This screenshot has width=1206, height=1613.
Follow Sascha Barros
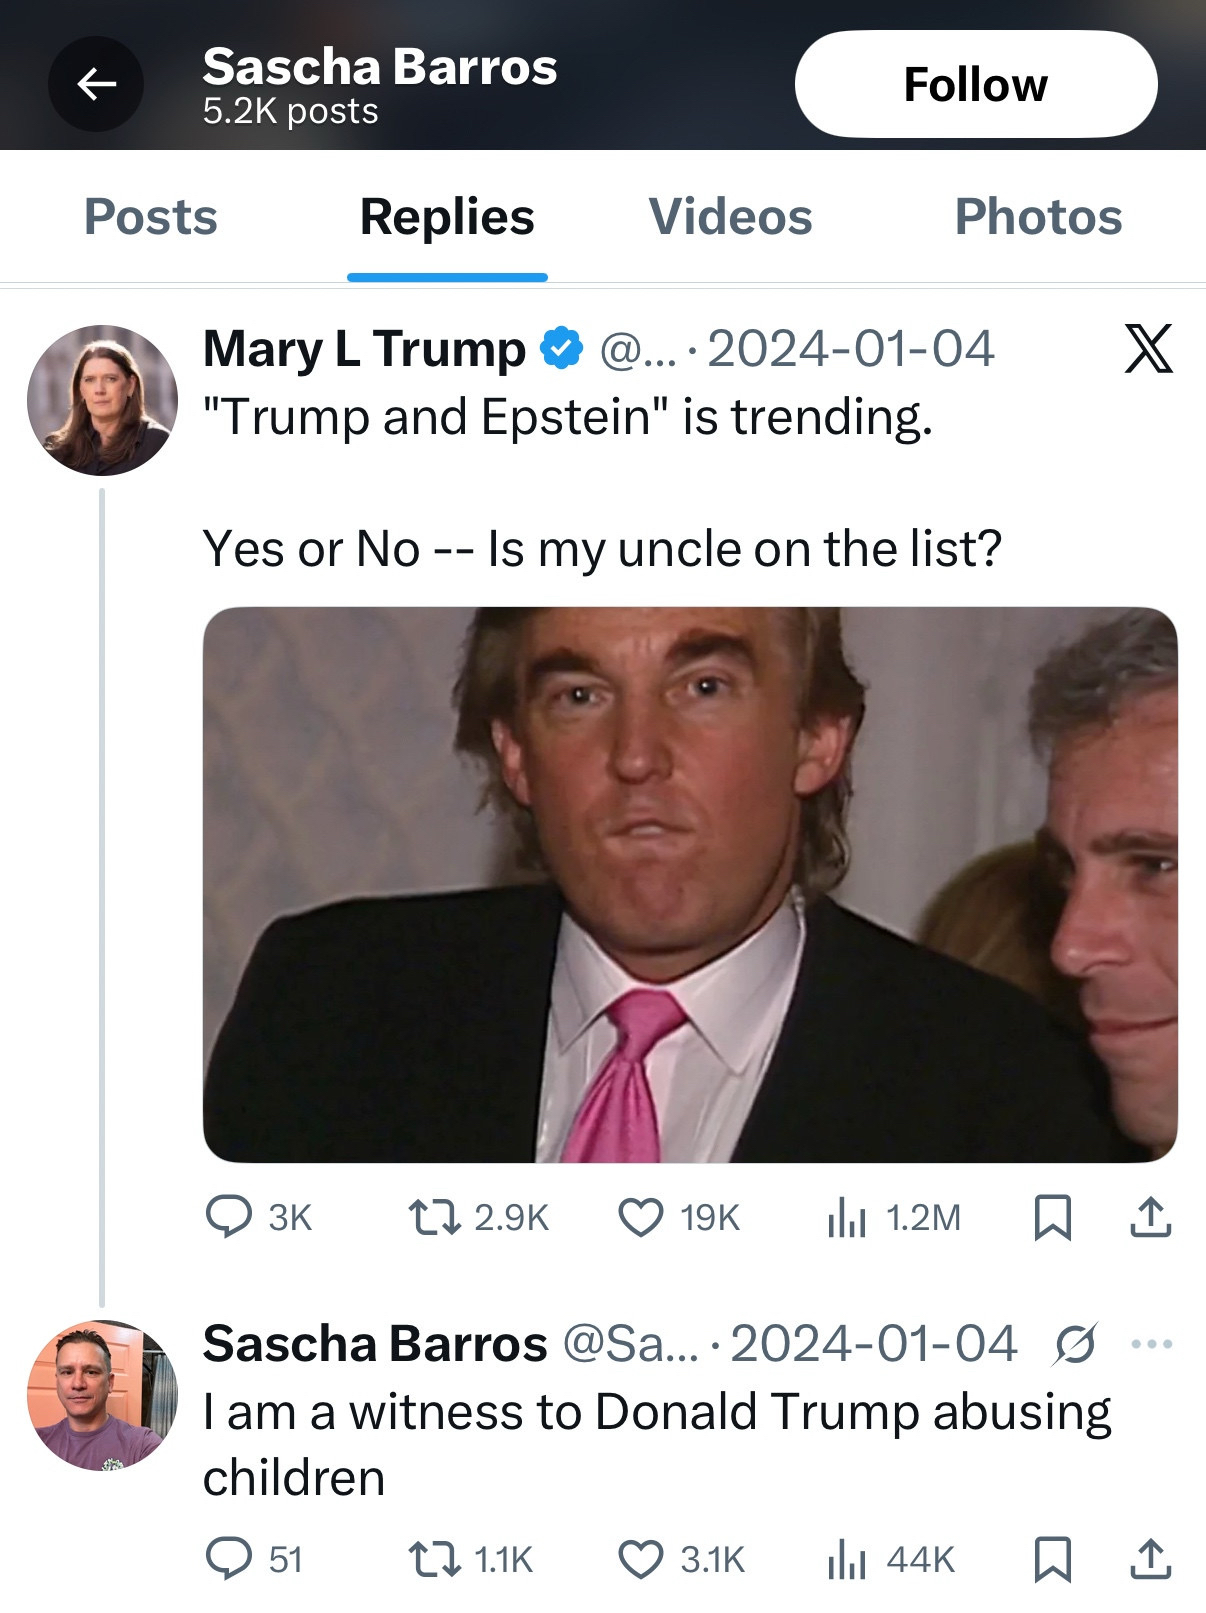(x=975, y=84)
